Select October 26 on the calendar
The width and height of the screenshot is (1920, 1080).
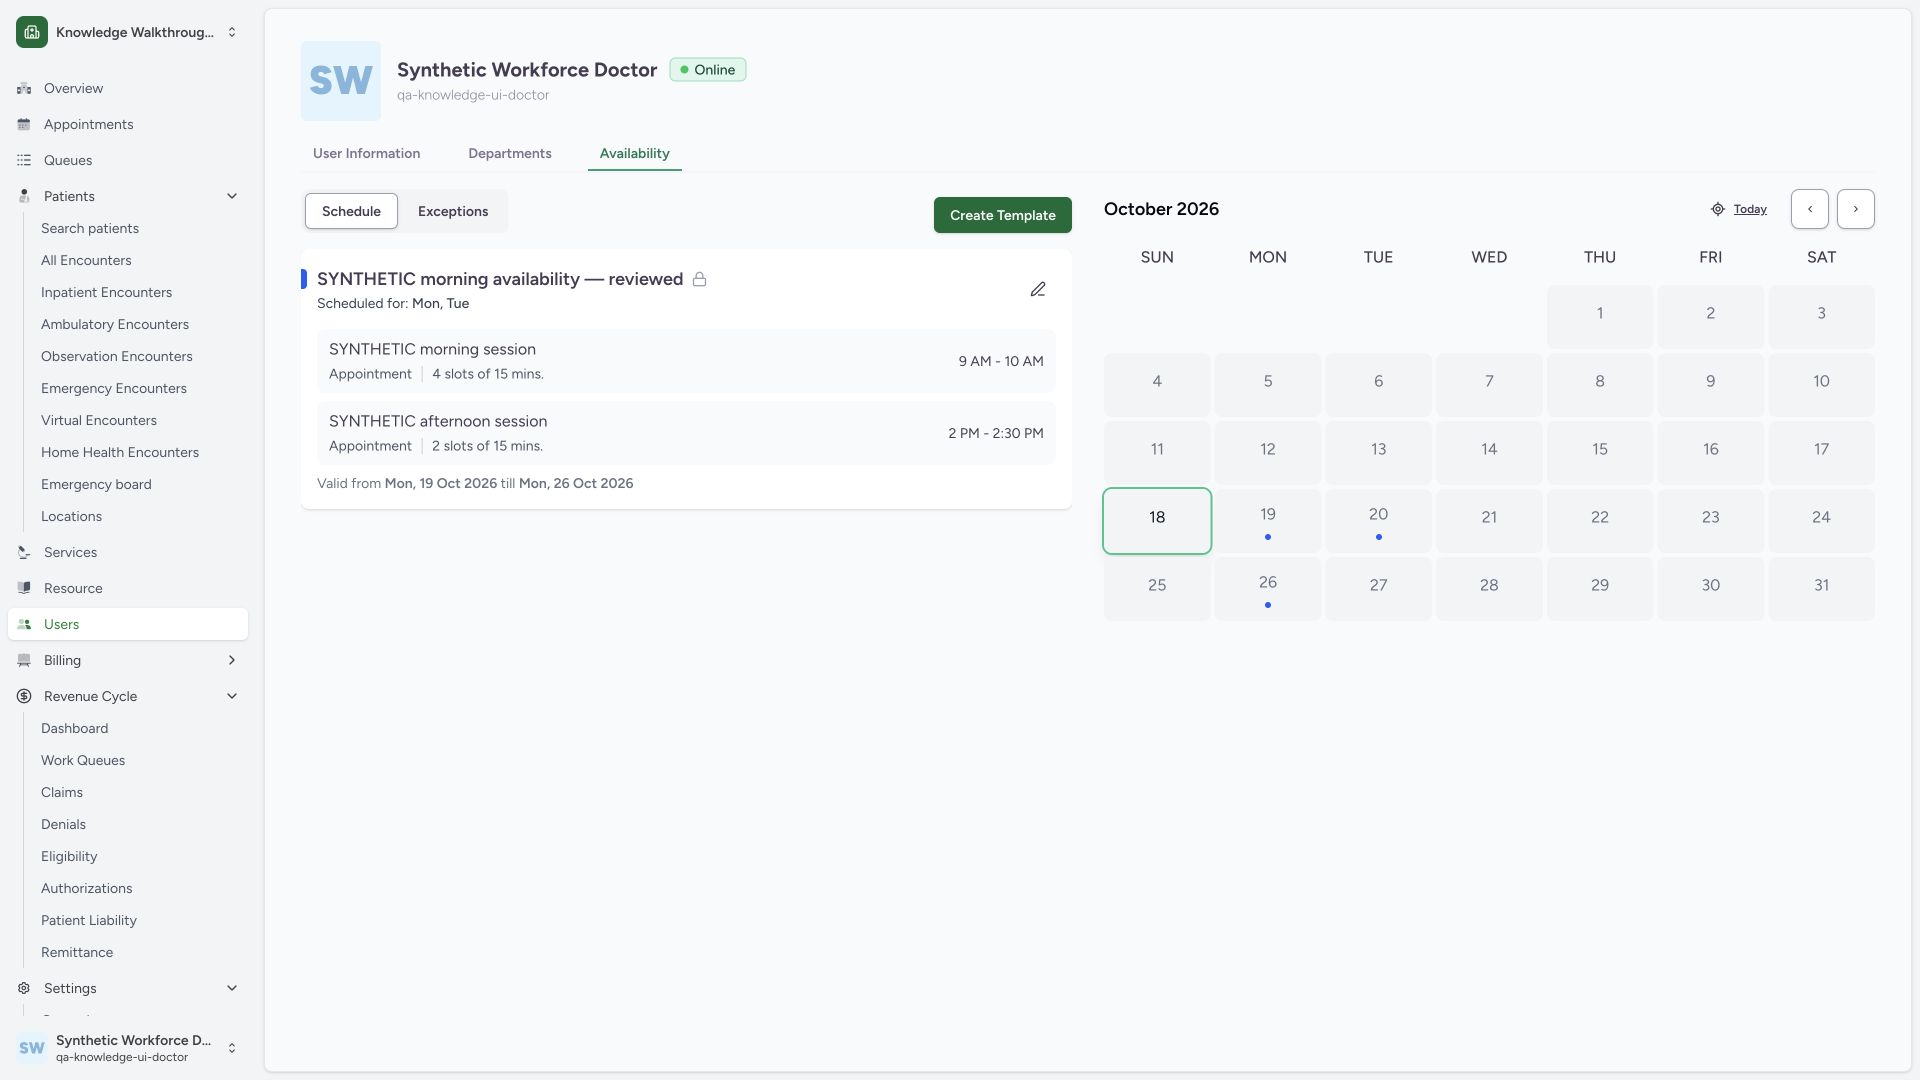(1268, 589)
